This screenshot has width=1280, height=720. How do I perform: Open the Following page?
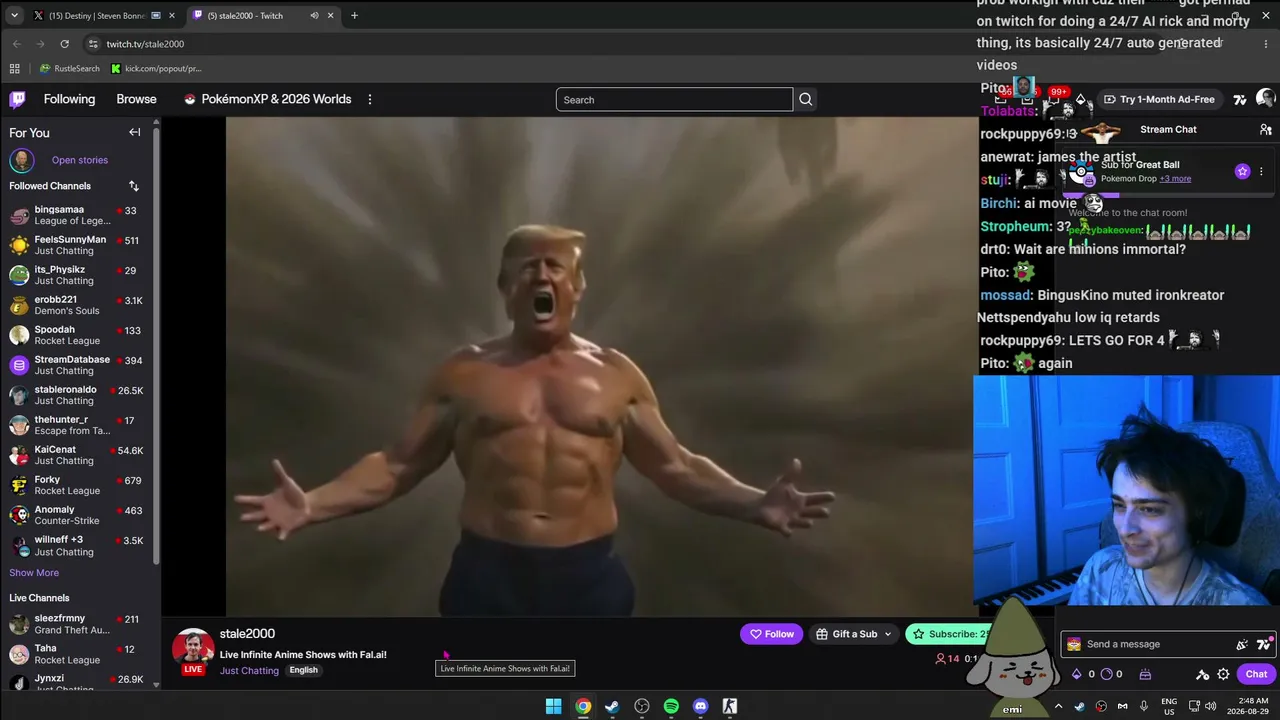coord(69,99)
